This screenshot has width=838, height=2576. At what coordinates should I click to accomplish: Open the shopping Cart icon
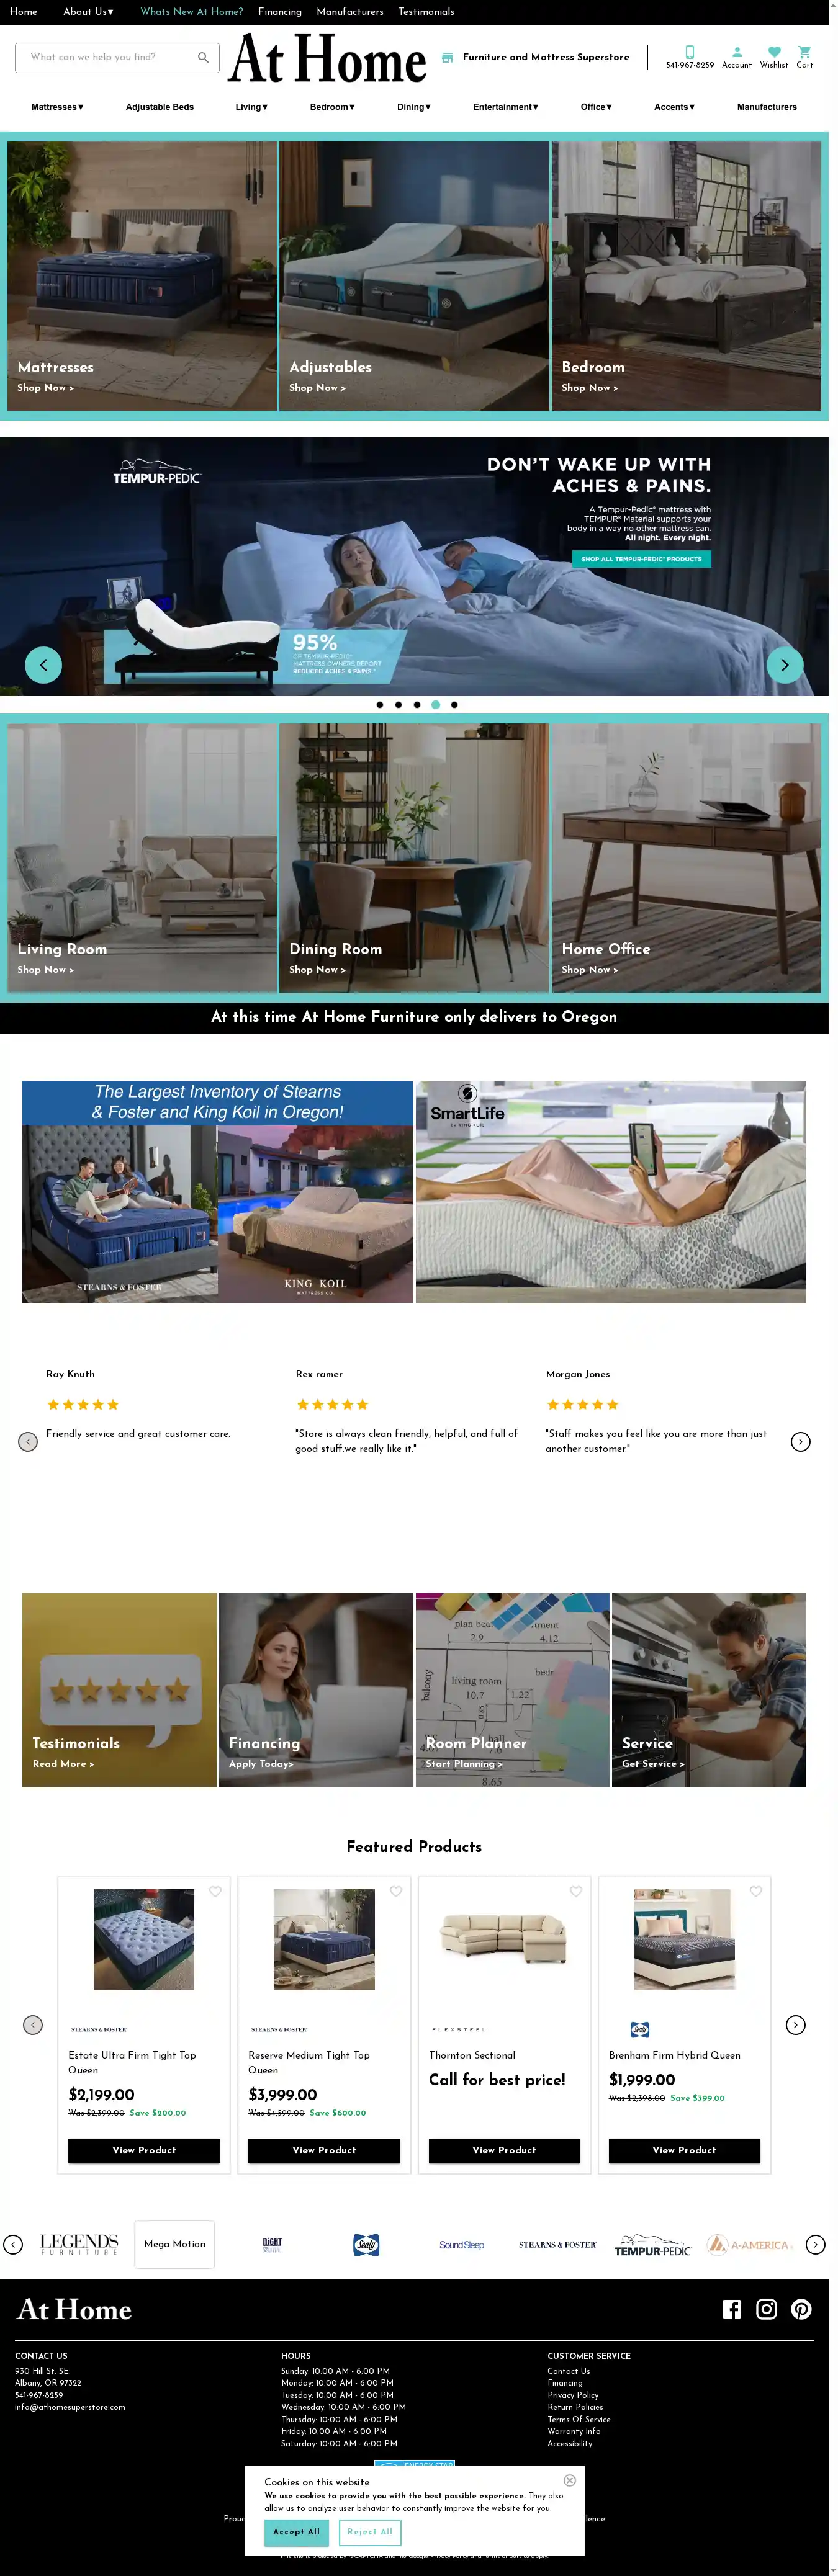point(804,52)
